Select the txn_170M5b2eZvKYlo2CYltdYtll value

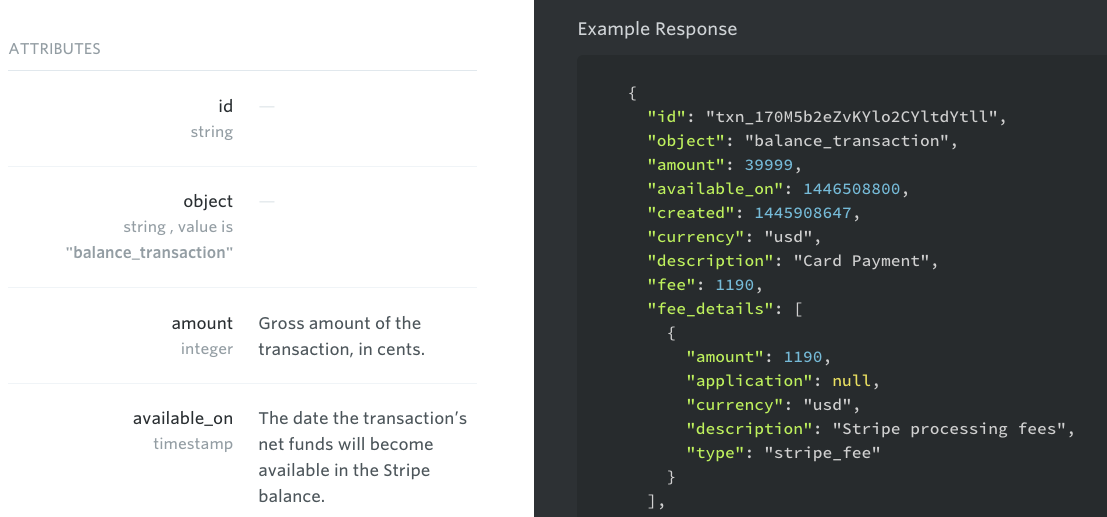click(851, 116)
